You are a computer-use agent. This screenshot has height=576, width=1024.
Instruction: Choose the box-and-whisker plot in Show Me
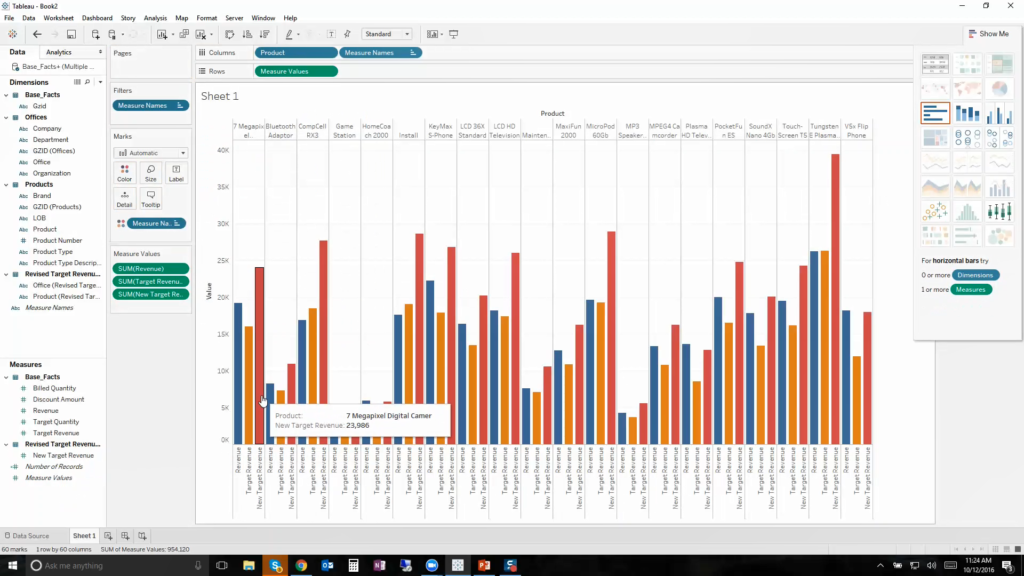pyautogui.click(x=999, y=211)
